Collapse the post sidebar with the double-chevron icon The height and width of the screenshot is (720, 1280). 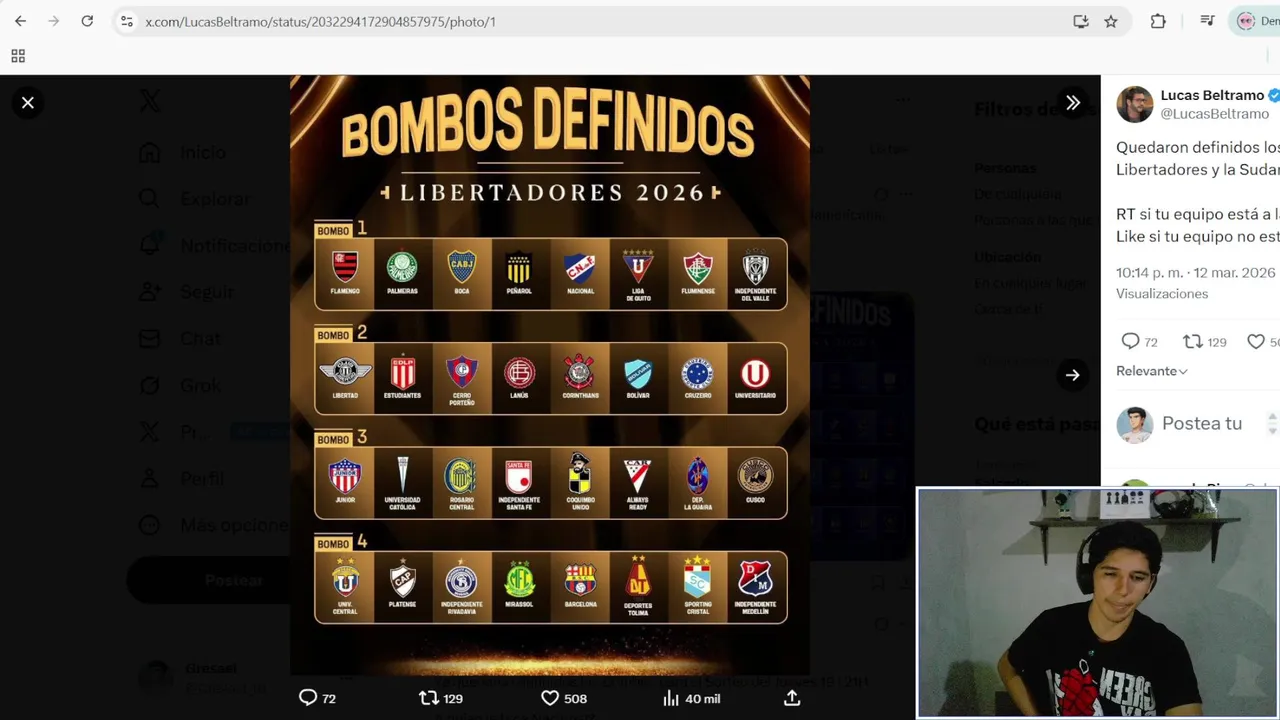(1072, 102)
